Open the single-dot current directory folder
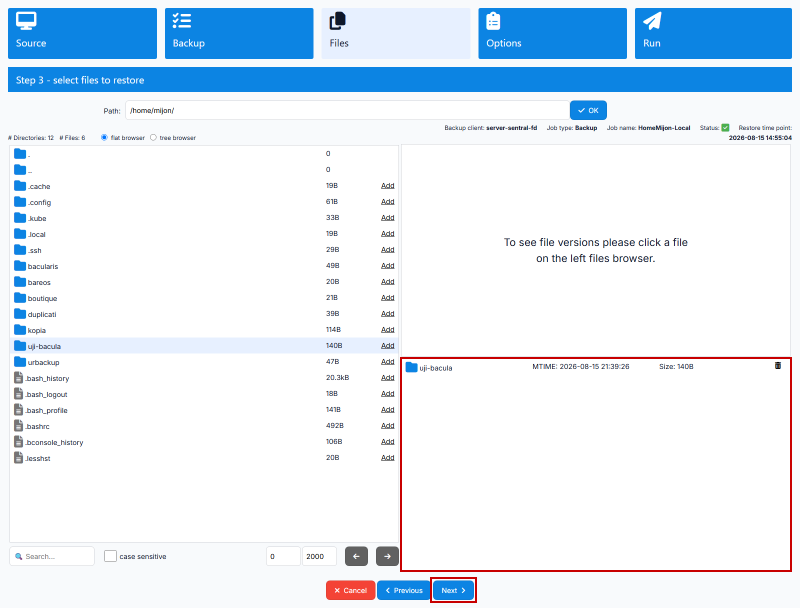Viewport: 800px width, 608px height. [x=20, y=154]
